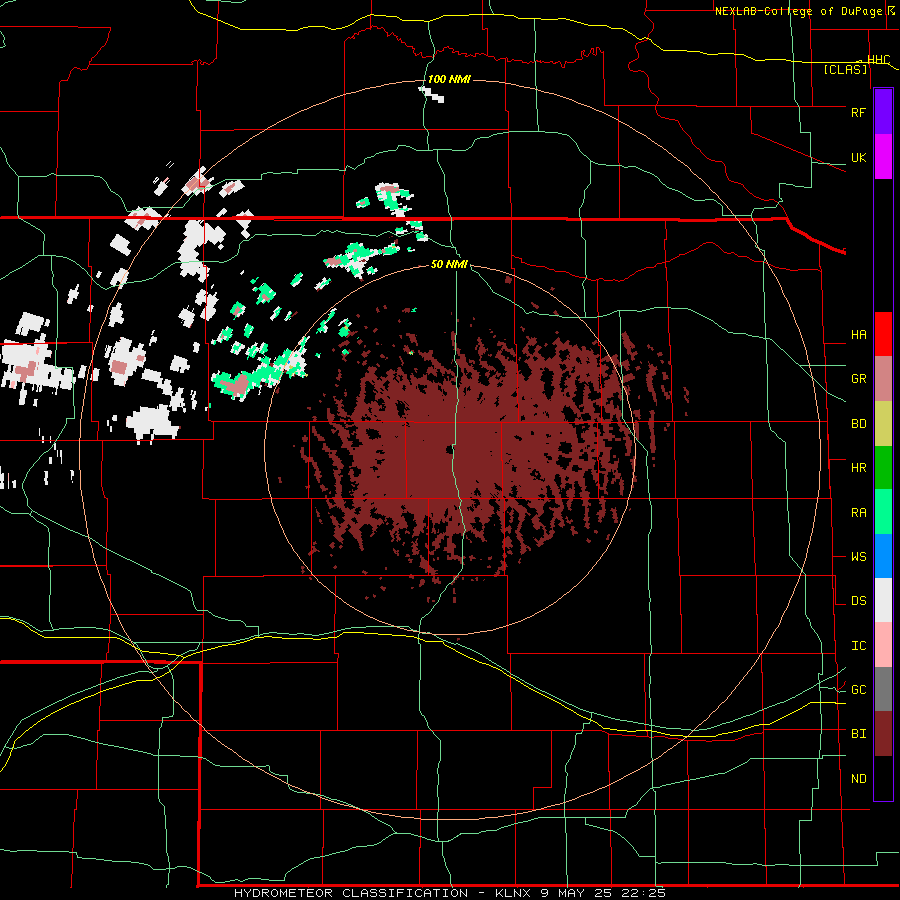The width and height of the screenshot is (900, 900).
Task: Click the DS legend label
Action: [858, 601]
